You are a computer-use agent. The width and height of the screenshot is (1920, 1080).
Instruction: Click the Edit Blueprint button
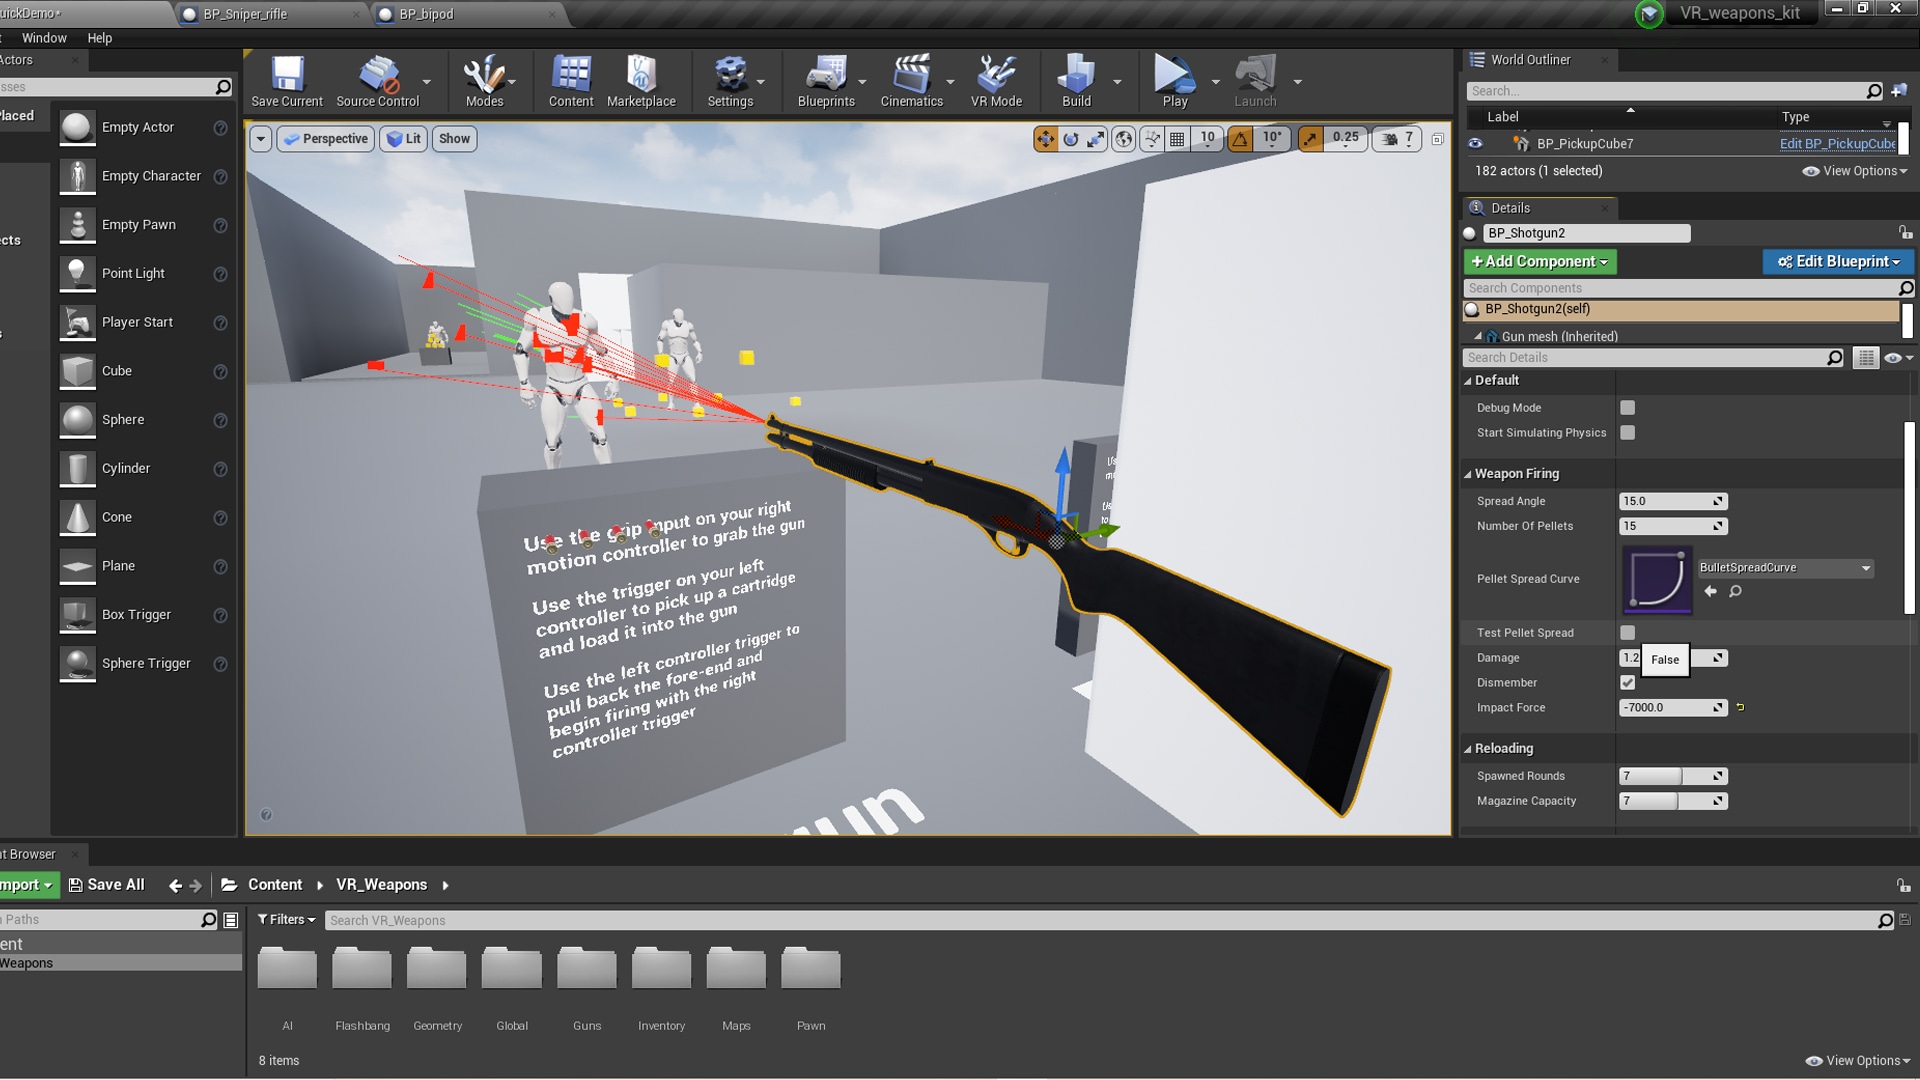pyautogui.click(x=1838, y=261)
